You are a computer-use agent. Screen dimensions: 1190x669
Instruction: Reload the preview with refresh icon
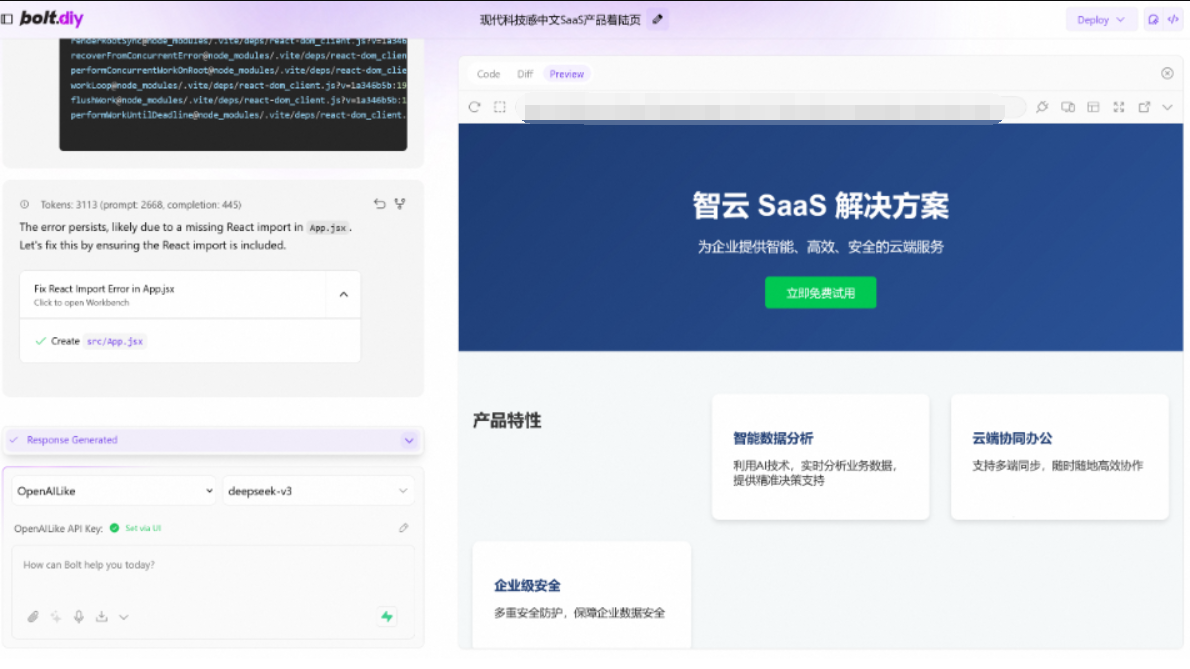pos(474,107)
